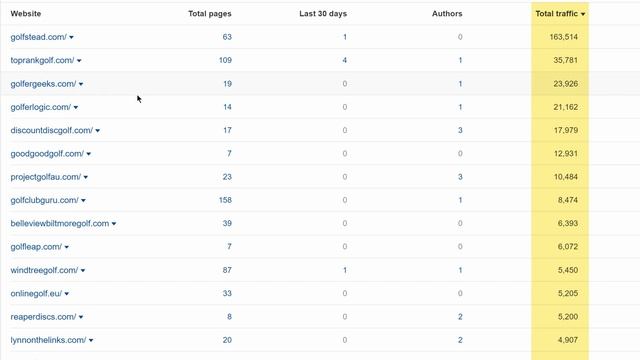Click total traffic value 10,484
Viewport: 640px width, 360px height.
(566, 177)
